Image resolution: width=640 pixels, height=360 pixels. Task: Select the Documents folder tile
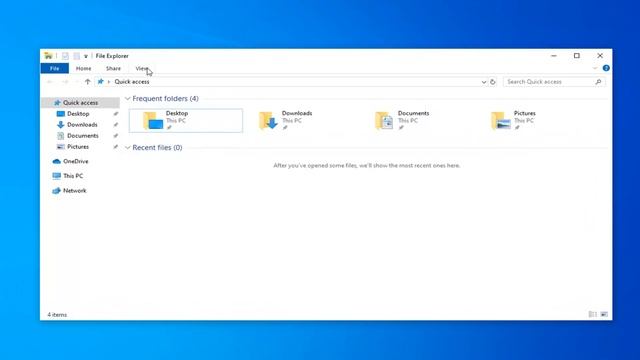pyautogui.click(x=418, y=120)
